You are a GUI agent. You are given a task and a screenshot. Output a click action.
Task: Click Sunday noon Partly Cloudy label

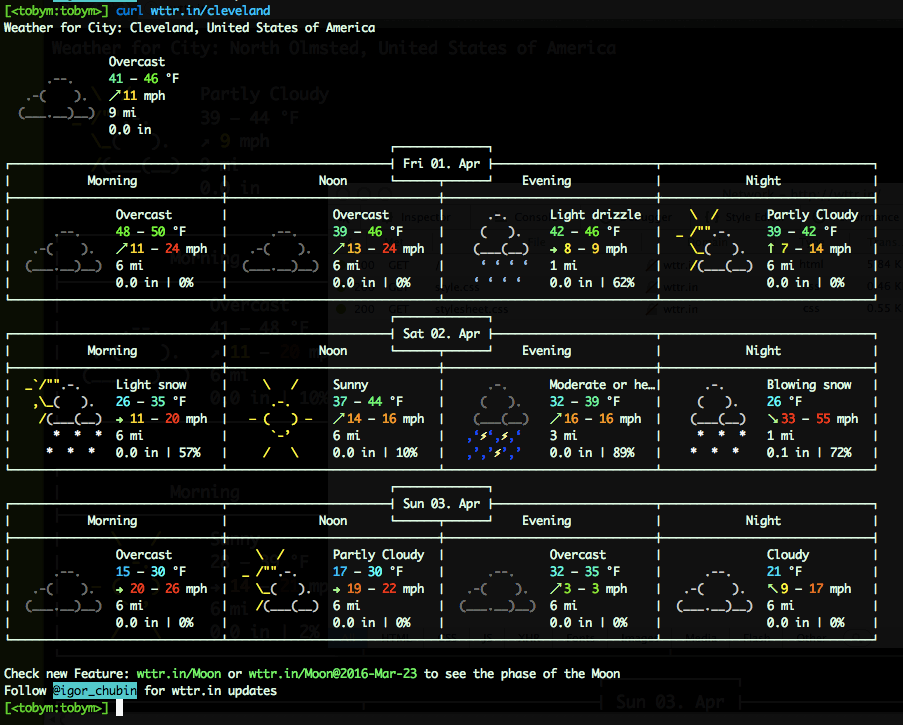tap(378, 555)
